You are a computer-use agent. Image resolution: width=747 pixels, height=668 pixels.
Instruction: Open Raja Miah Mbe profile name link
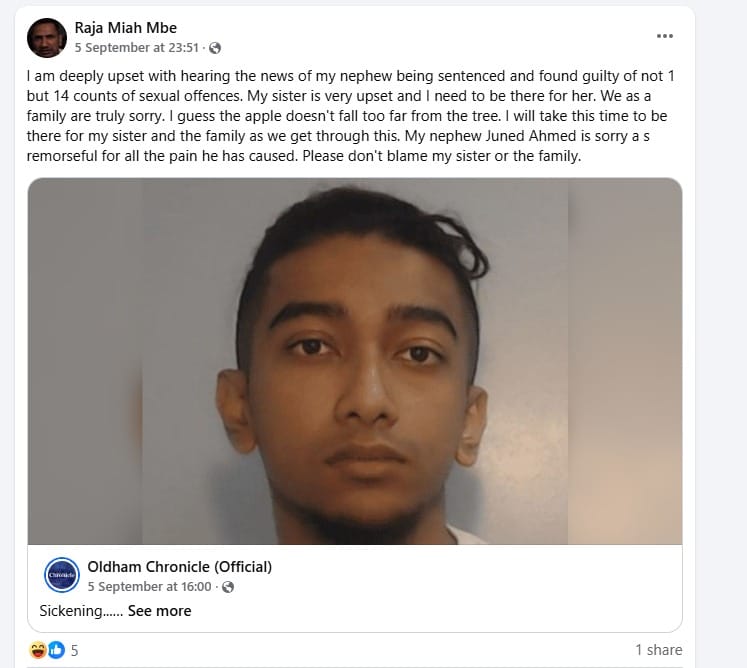pyautogui.click(x=126, y=28)
